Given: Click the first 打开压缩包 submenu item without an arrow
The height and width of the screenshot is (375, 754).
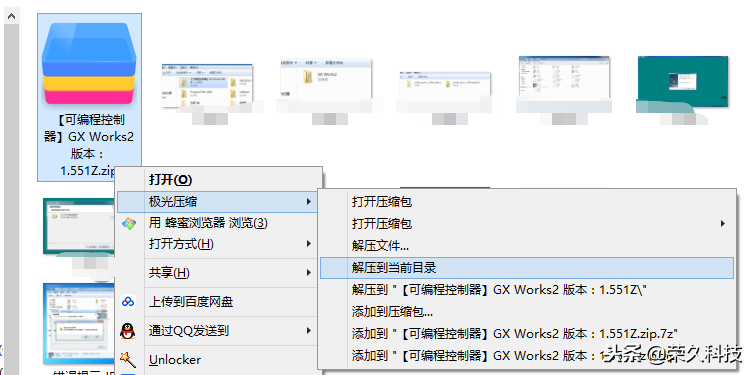Looking at the screenshot, I should pos(527,202).
